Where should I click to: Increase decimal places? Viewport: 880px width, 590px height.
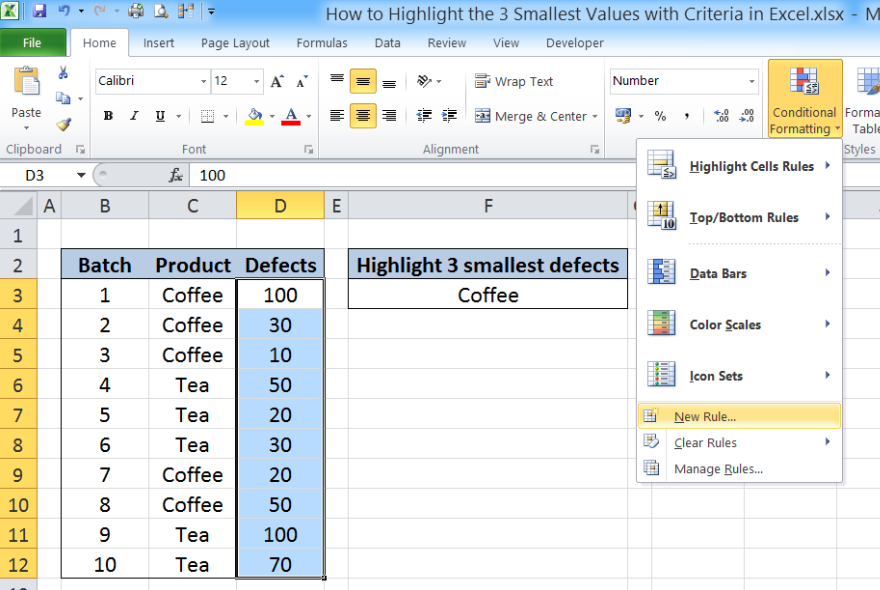(x=720, y=115)
